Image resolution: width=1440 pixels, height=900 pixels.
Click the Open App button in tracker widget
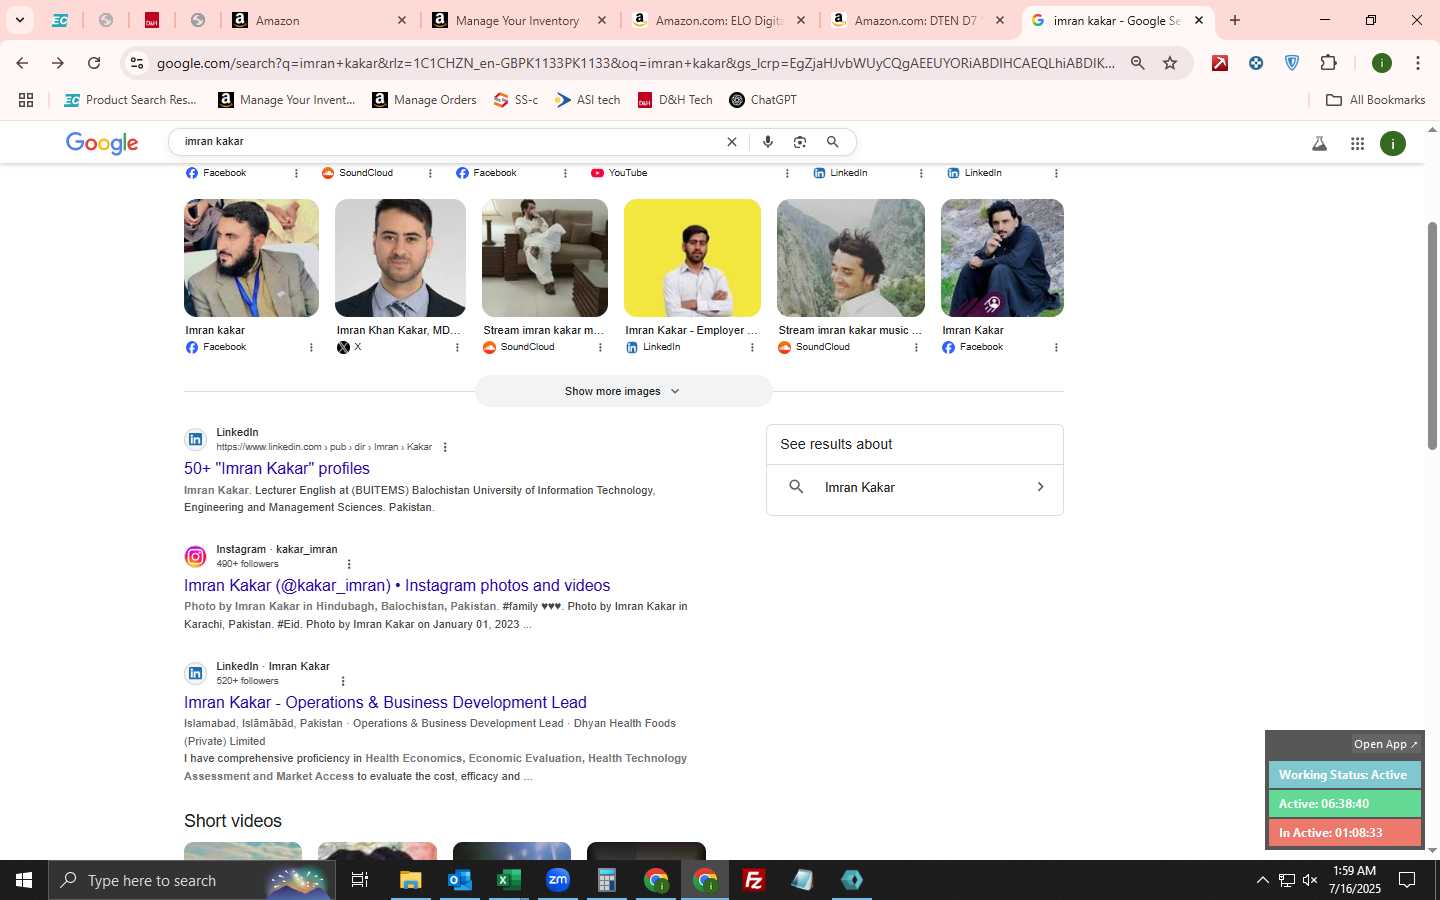pyautogui.click(x=1386, y=744)
